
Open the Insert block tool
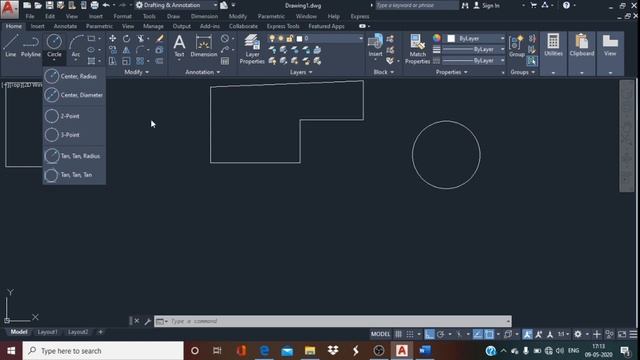pyautogui.click(x=375, y=45)
